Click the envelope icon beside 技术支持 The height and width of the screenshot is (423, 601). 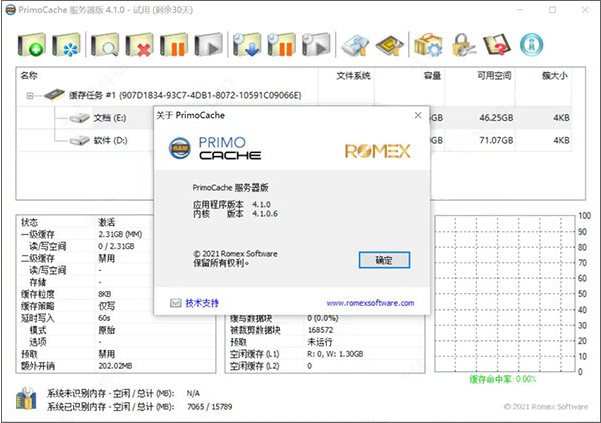[x=176, y=303]
